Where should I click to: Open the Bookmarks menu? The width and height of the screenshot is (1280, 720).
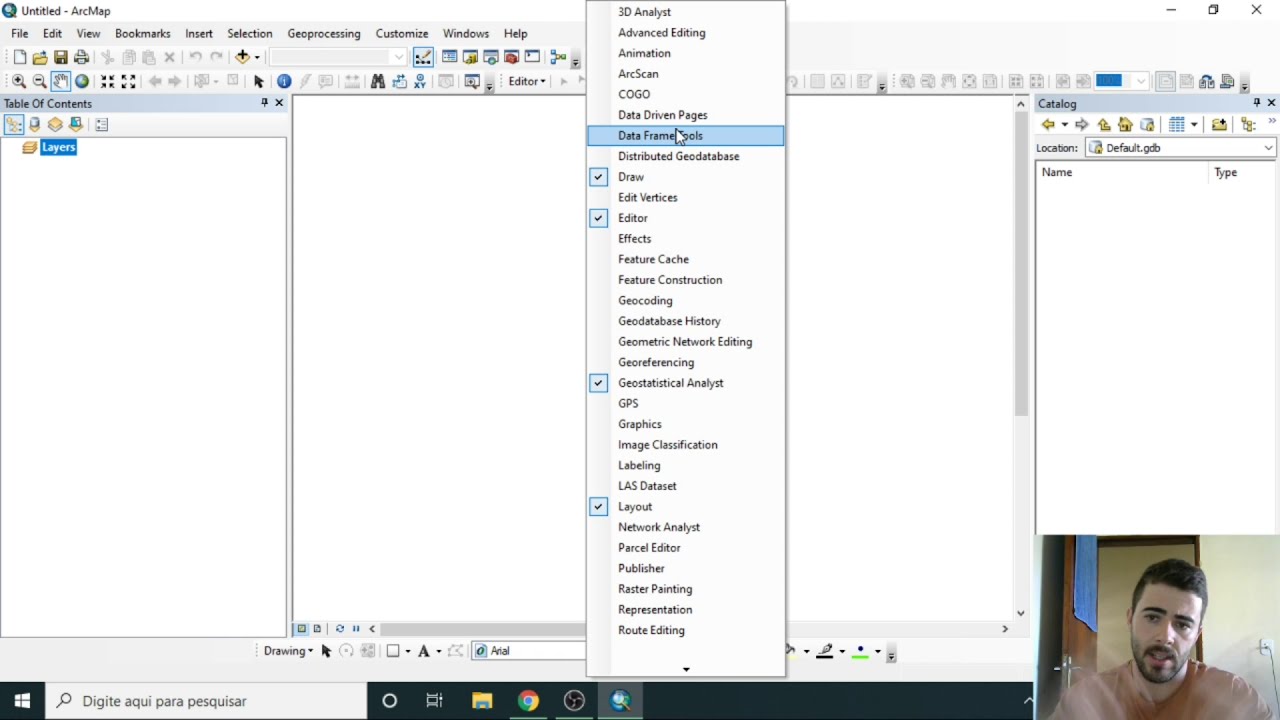[x=143, y=34]
